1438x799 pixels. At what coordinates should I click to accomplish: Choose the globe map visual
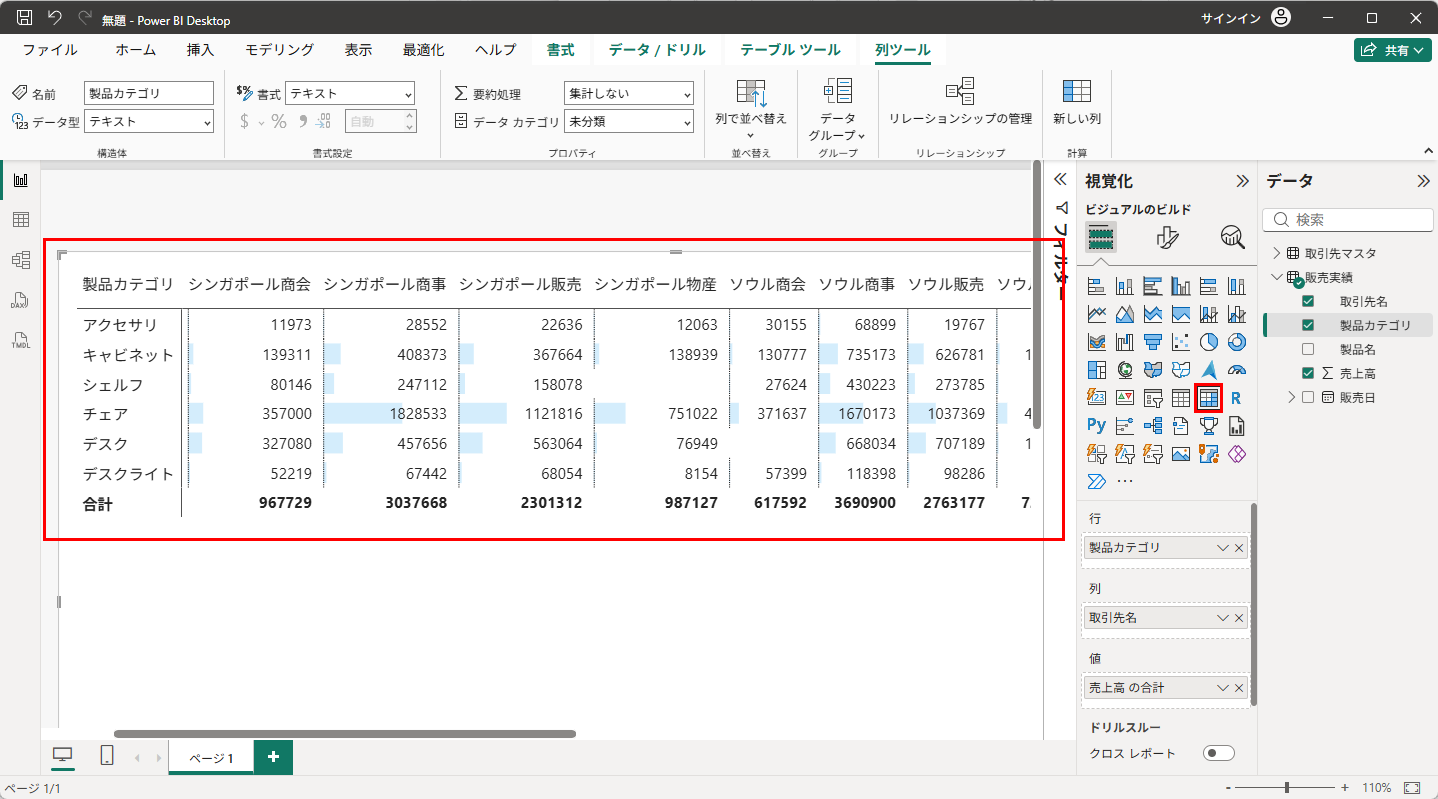tap(1125, 370)
